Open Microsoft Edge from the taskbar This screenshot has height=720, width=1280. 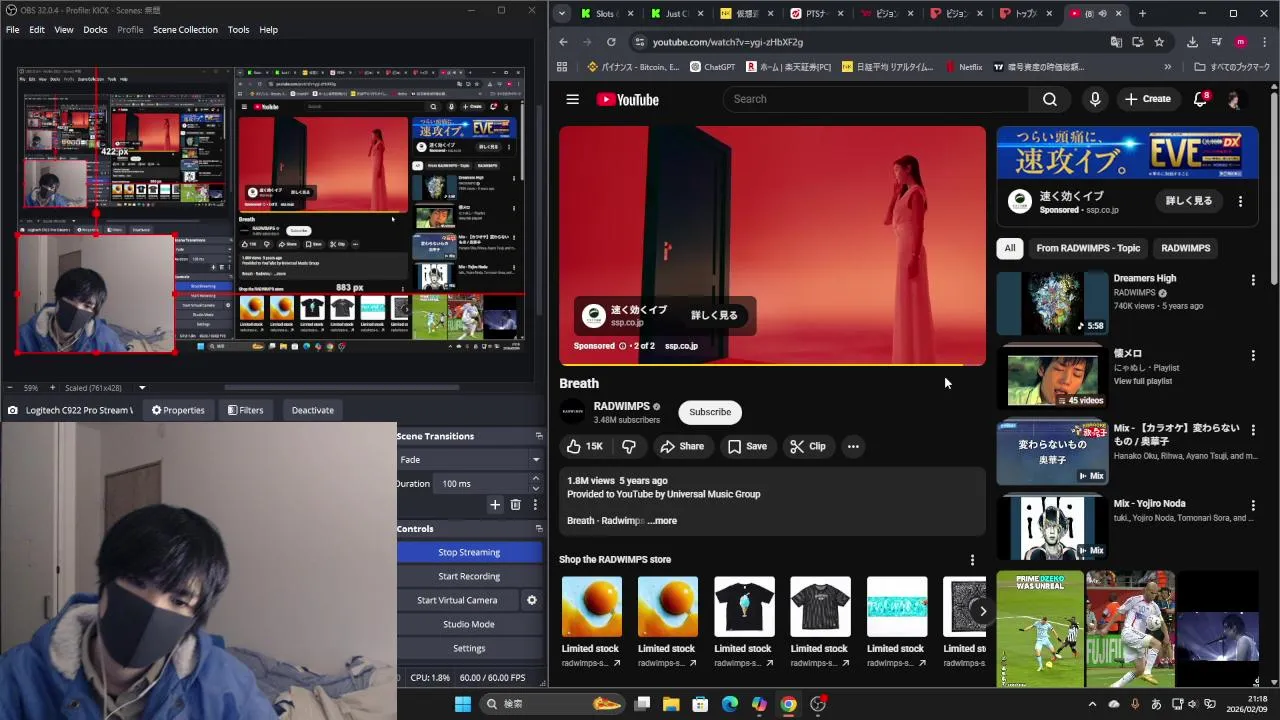729,704
